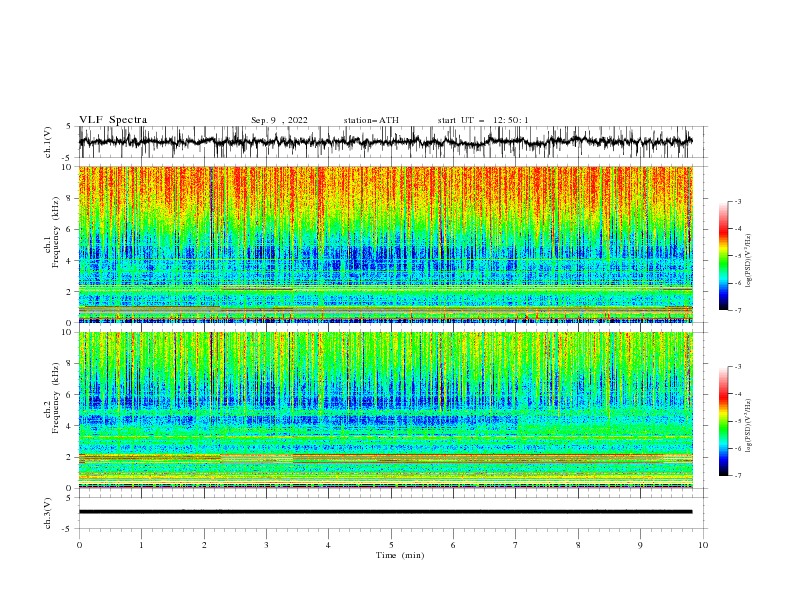Click the "5" tick on ch.1(V) axis

69,126
